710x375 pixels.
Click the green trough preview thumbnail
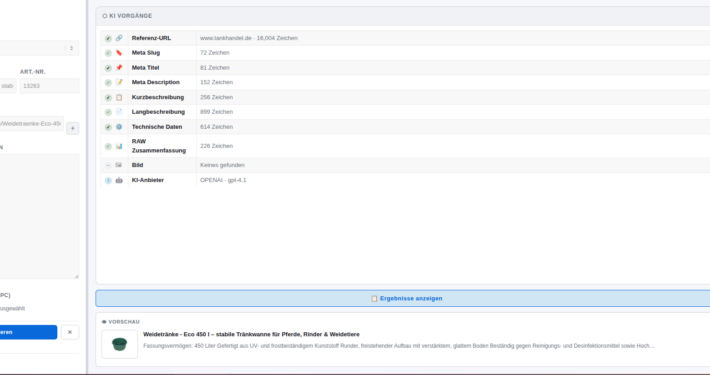click(x=120, y=344)
